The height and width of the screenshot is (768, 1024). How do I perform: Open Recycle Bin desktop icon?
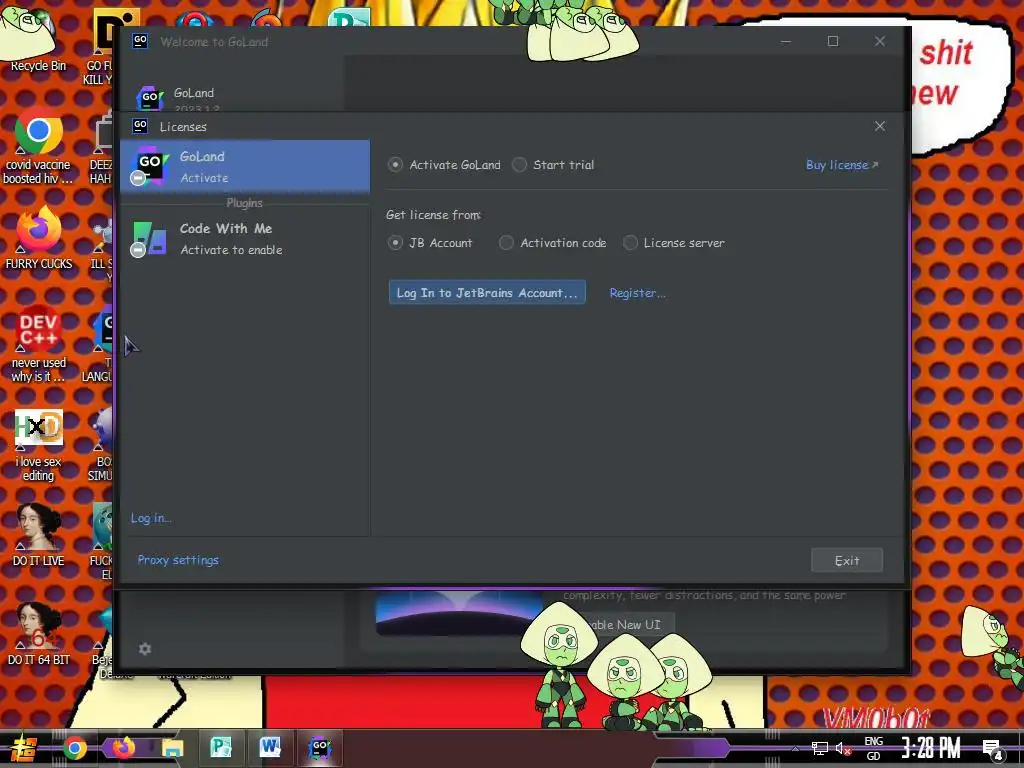click(x=38, y=37)
